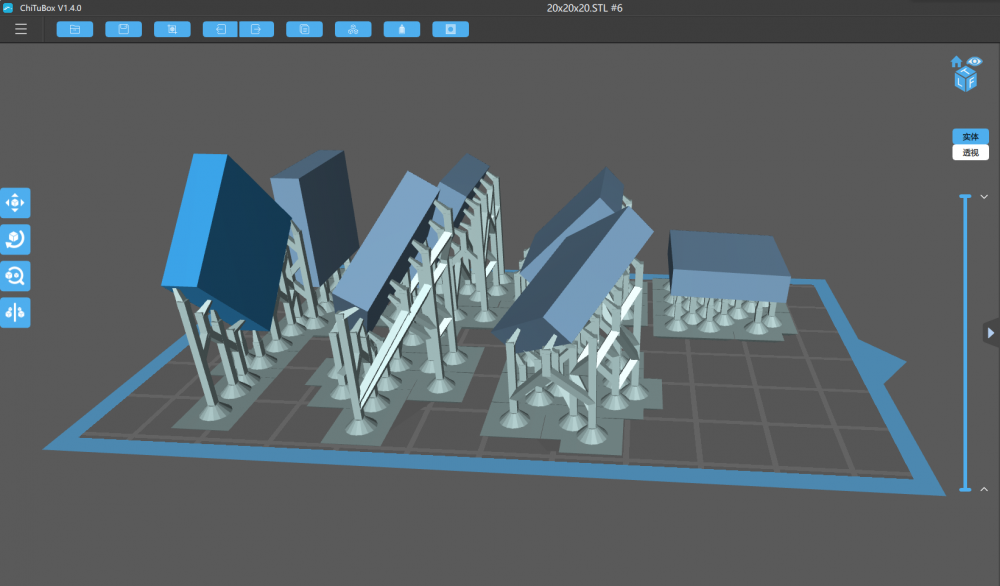This screenshot has height=586, width=1000.
Task: Click the down chevron above layer slider
Action: coord(984,197)
